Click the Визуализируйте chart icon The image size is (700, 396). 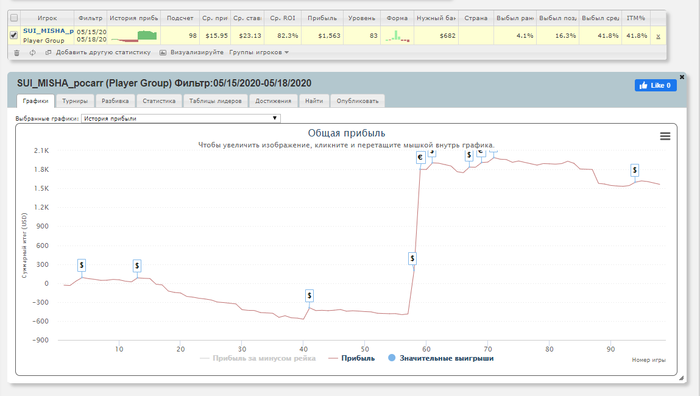point(163,53)
